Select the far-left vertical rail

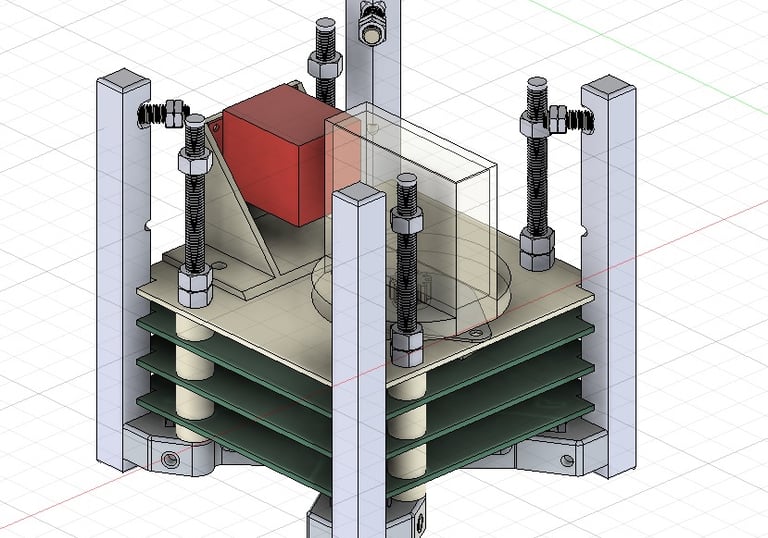click(122, 269)
